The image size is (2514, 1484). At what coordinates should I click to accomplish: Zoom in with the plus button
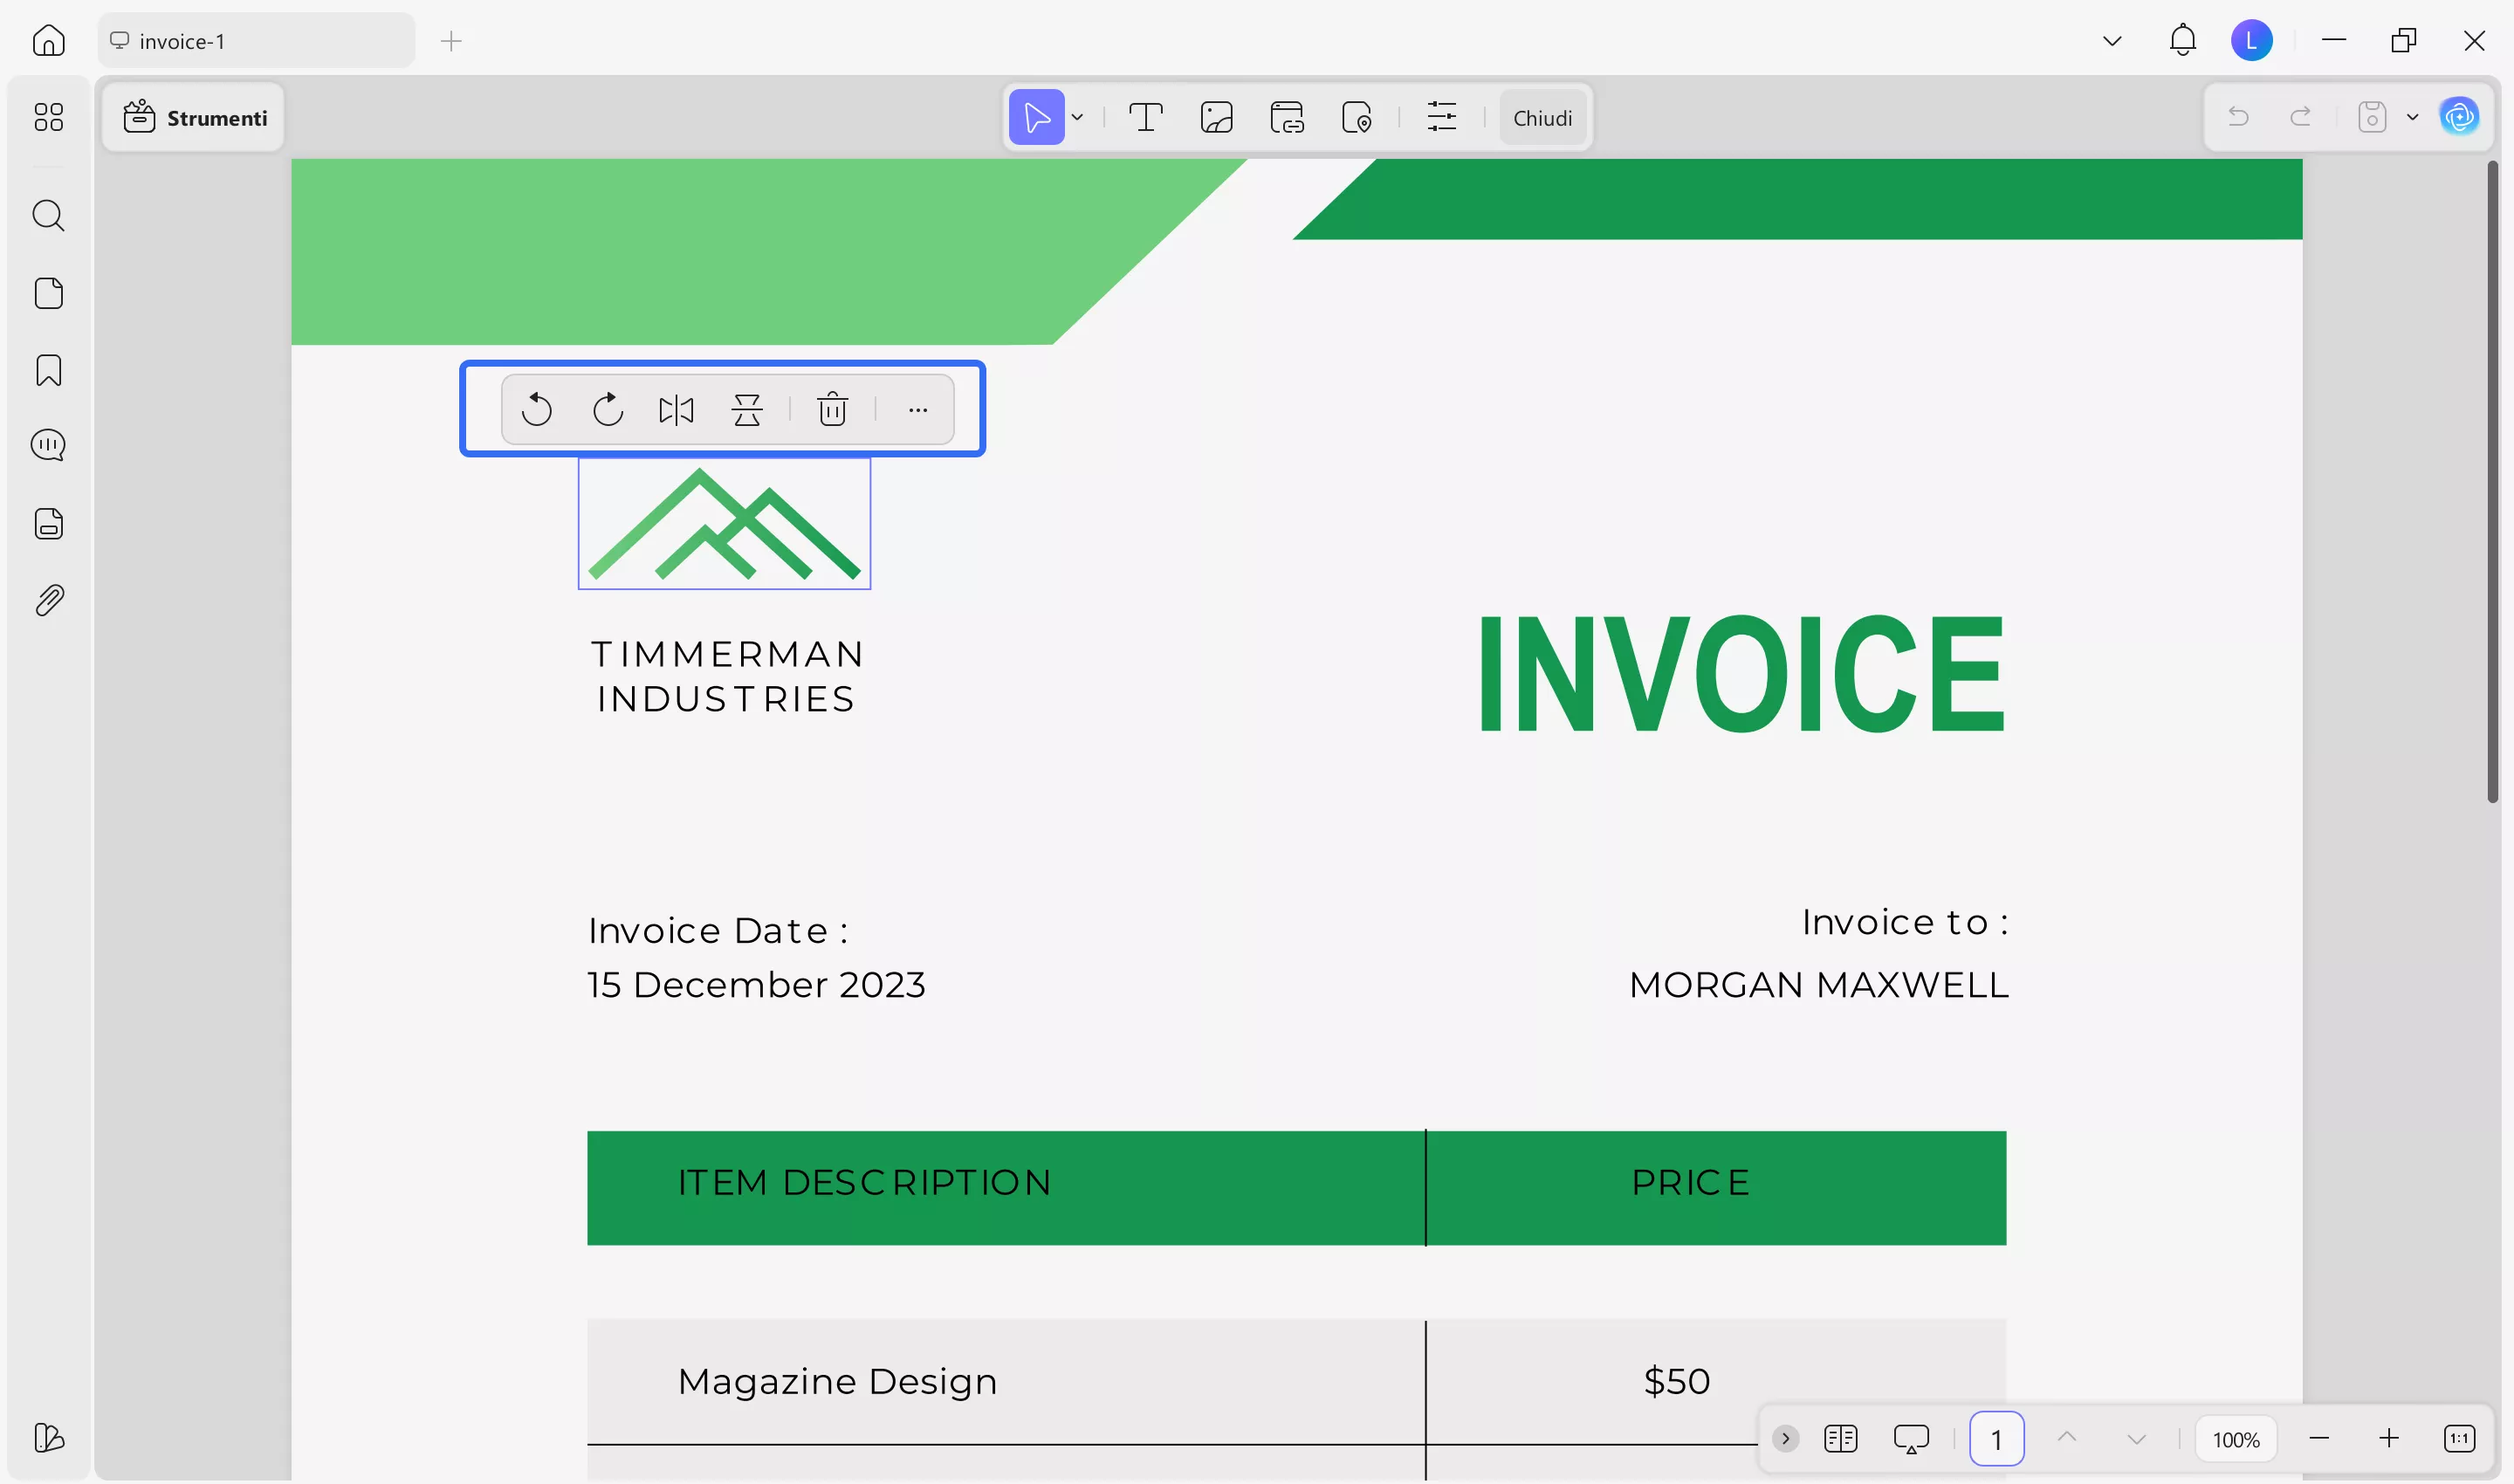pyautogui.click(x=2389, y=1439)
